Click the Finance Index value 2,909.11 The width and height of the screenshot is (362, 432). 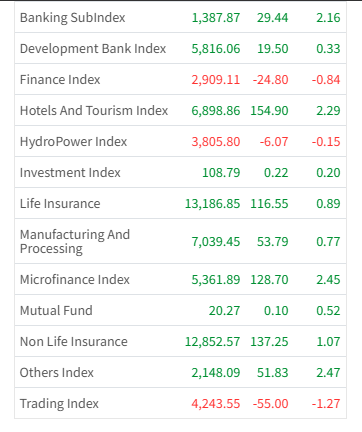(216, 80)
